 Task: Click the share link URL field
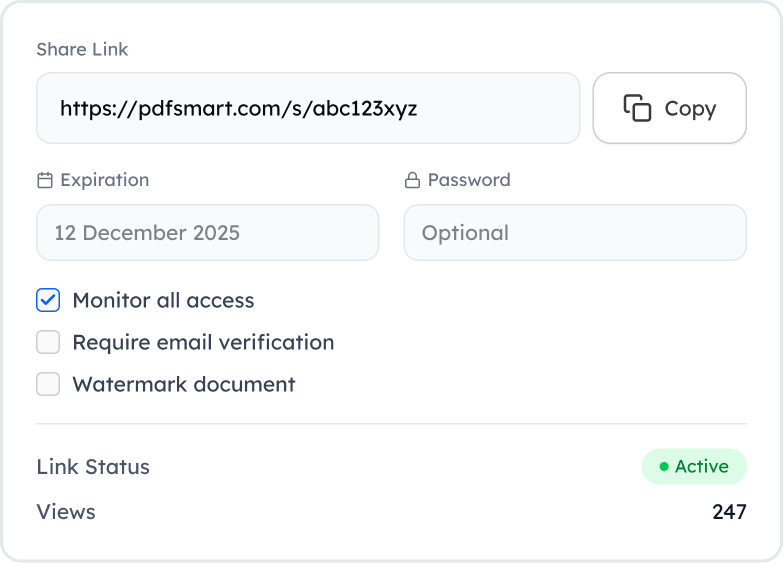click(308, 108)
